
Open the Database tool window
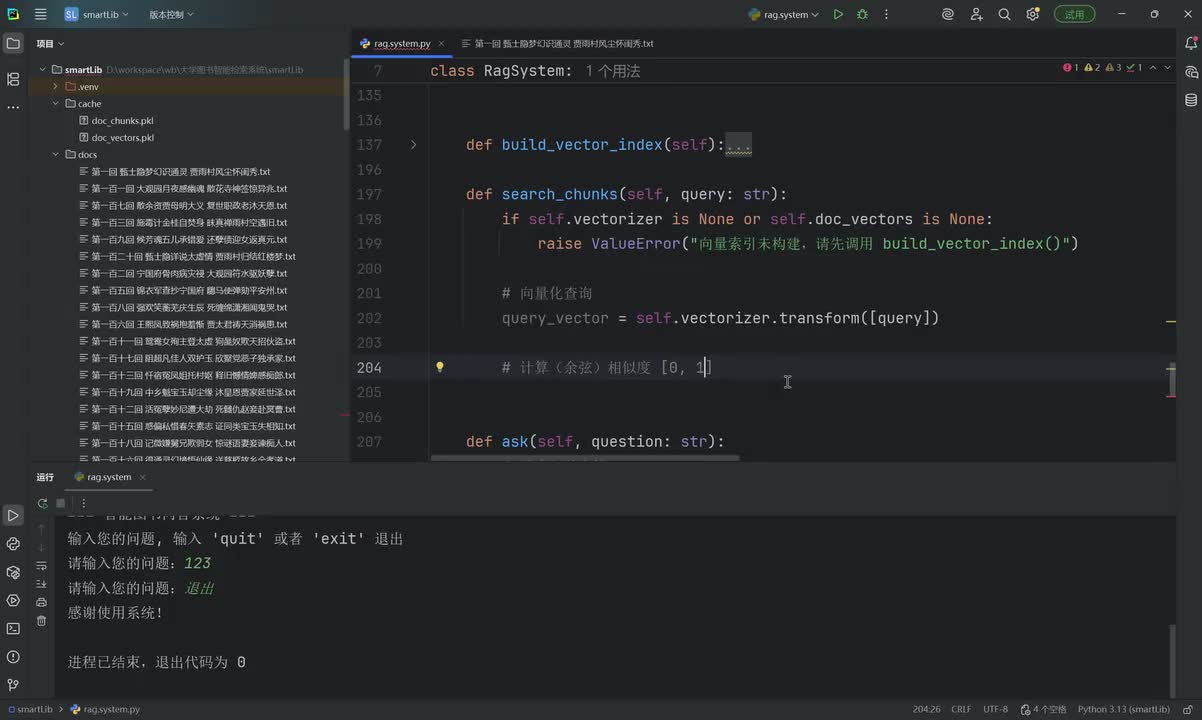coord(1191,100)
